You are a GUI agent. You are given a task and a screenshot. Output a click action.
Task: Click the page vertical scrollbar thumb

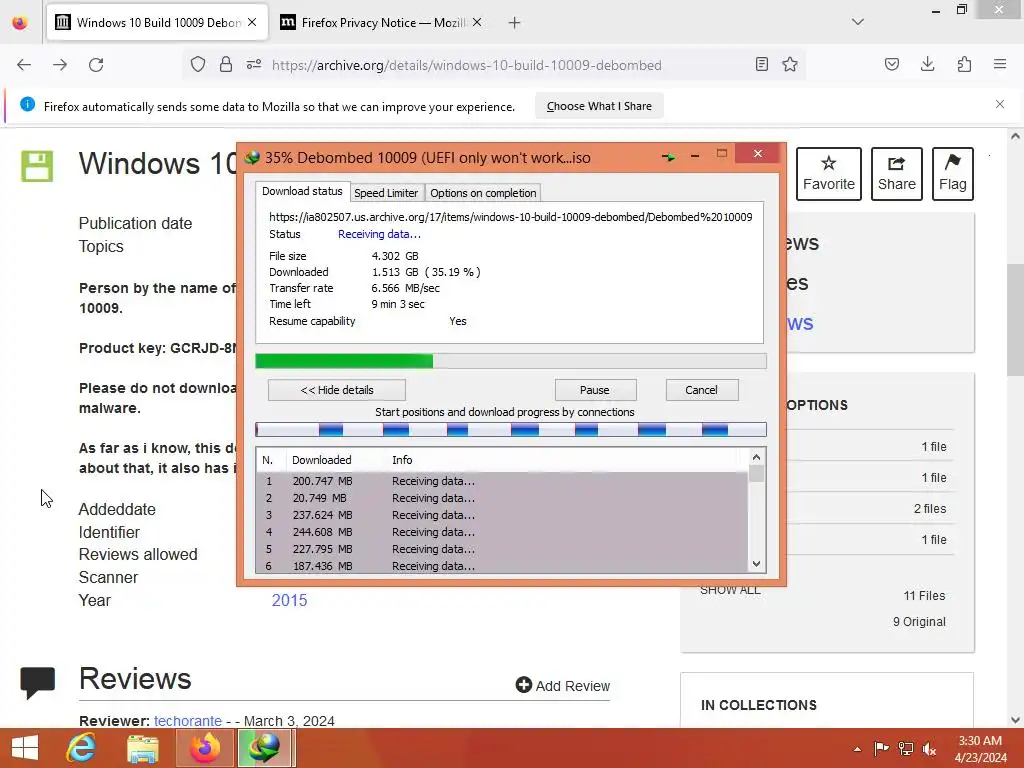coord(1015,320)
